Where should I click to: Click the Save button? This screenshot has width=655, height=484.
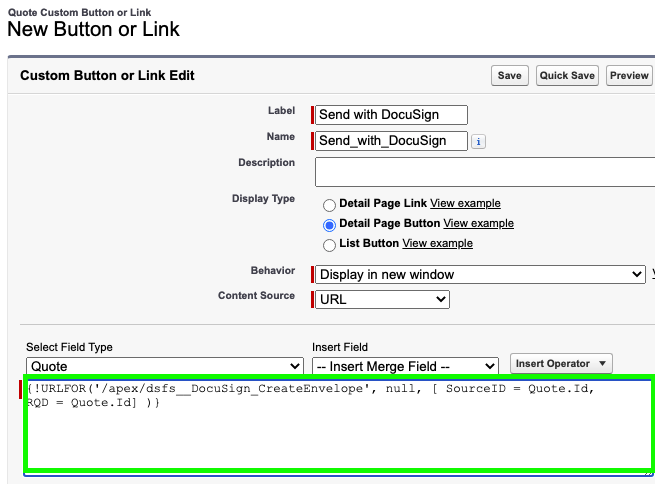(510, 76)
